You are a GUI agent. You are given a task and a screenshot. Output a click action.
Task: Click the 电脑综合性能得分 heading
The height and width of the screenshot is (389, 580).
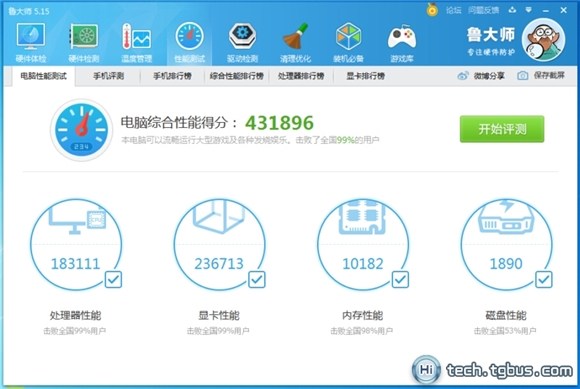click(179, 122)
